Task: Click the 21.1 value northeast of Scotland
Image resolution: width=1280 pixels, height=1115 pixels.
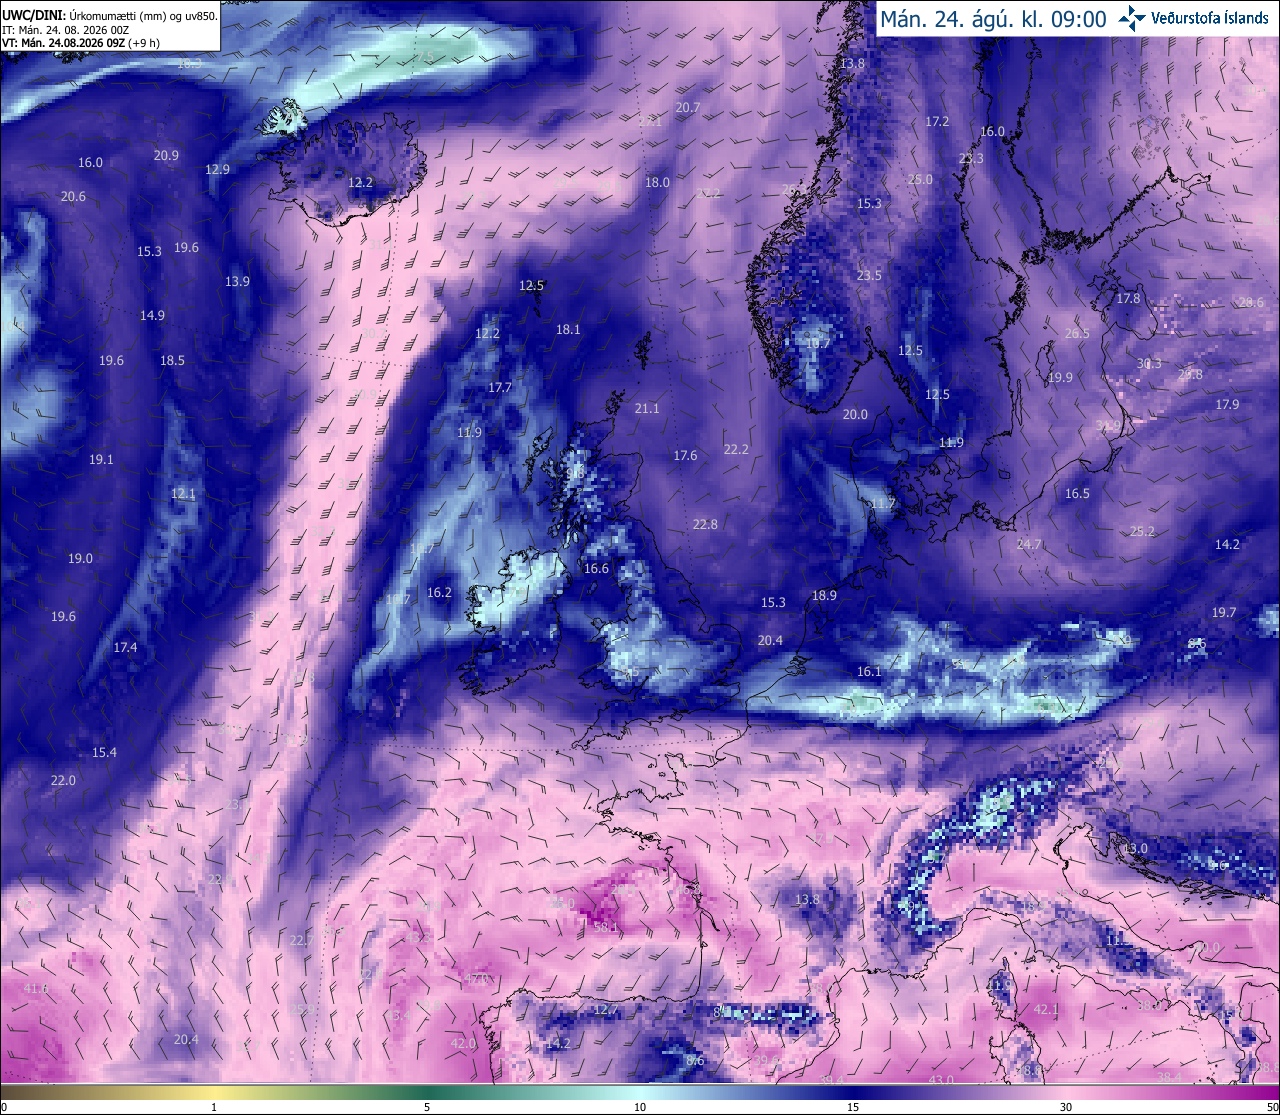Action: 647,409
